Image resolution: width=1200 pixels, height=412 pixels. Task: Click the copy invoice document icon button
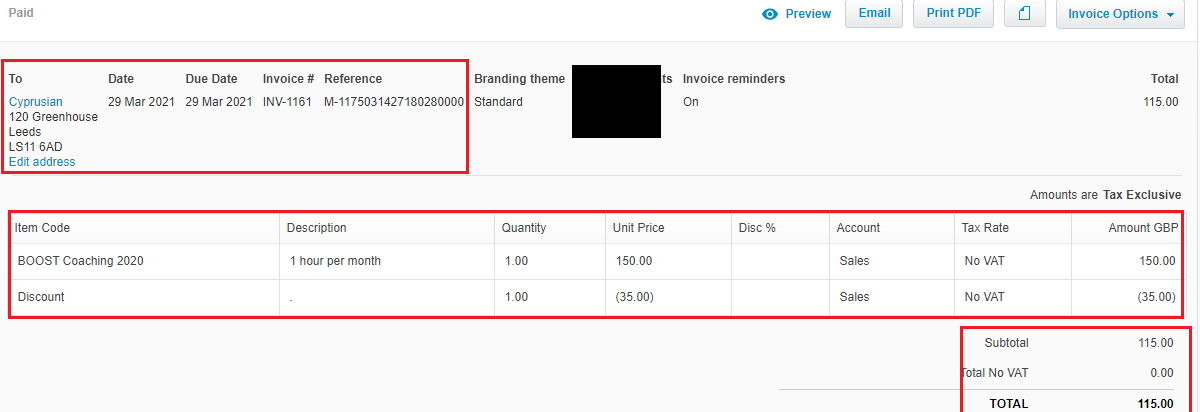coord(1024,14)
